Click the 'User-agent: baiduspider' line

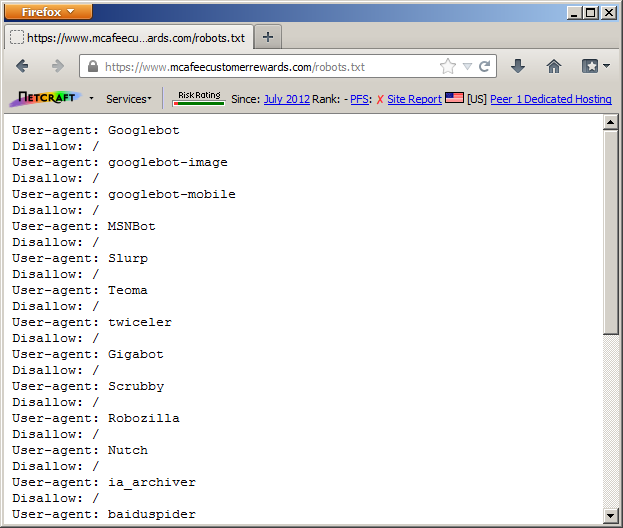click(x=104, y=514)
